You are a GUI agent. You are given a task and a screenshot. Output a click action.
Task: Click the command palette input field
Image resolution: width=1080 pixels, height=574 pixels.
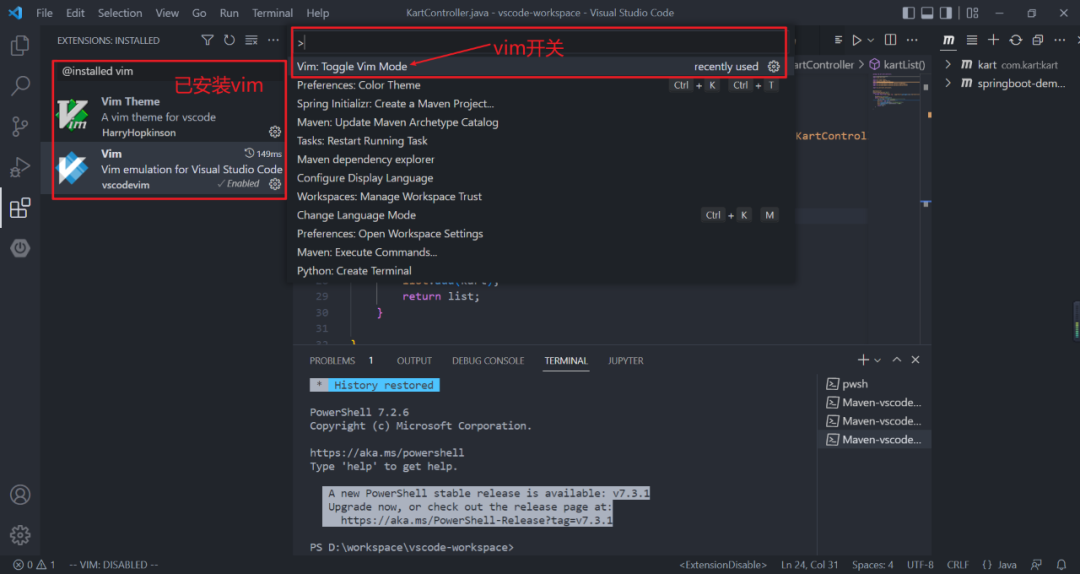(539, 42)
